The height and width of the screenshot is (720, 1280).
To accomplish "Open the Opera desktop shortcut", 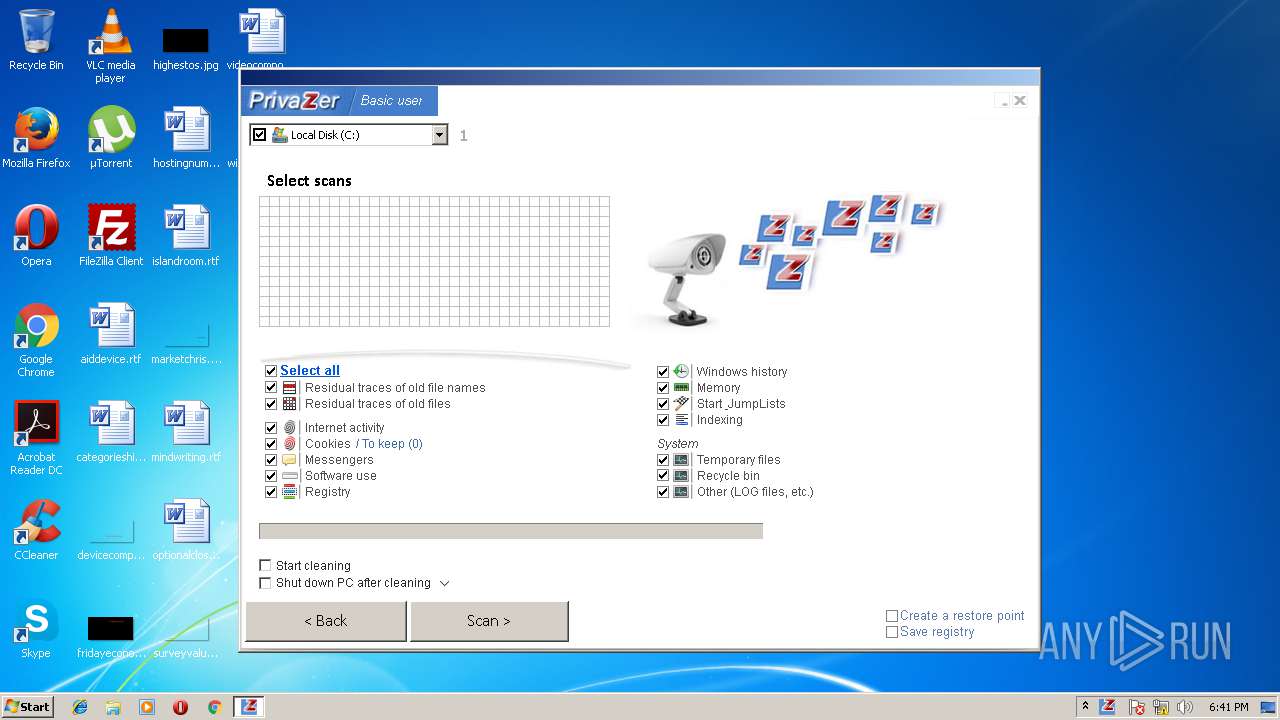I will 36,236.
